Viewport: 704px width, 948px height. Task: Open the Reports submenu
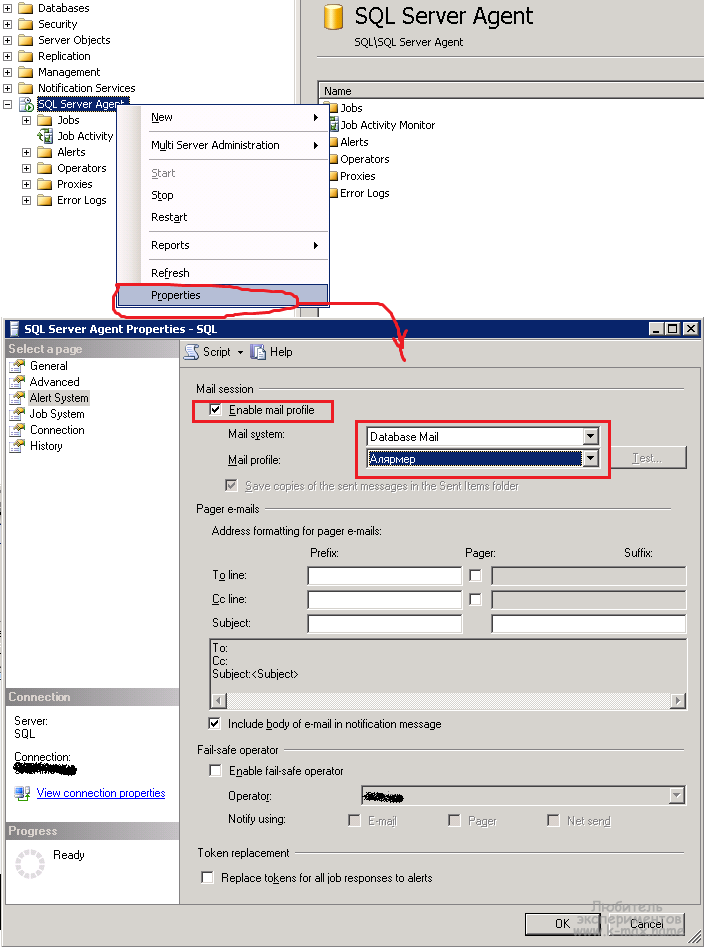235,245
